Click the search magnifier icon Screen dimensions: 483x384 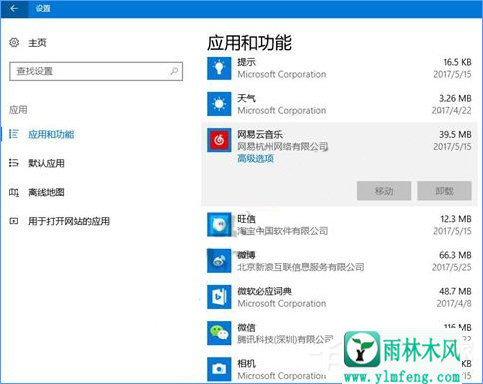point(174,71)
